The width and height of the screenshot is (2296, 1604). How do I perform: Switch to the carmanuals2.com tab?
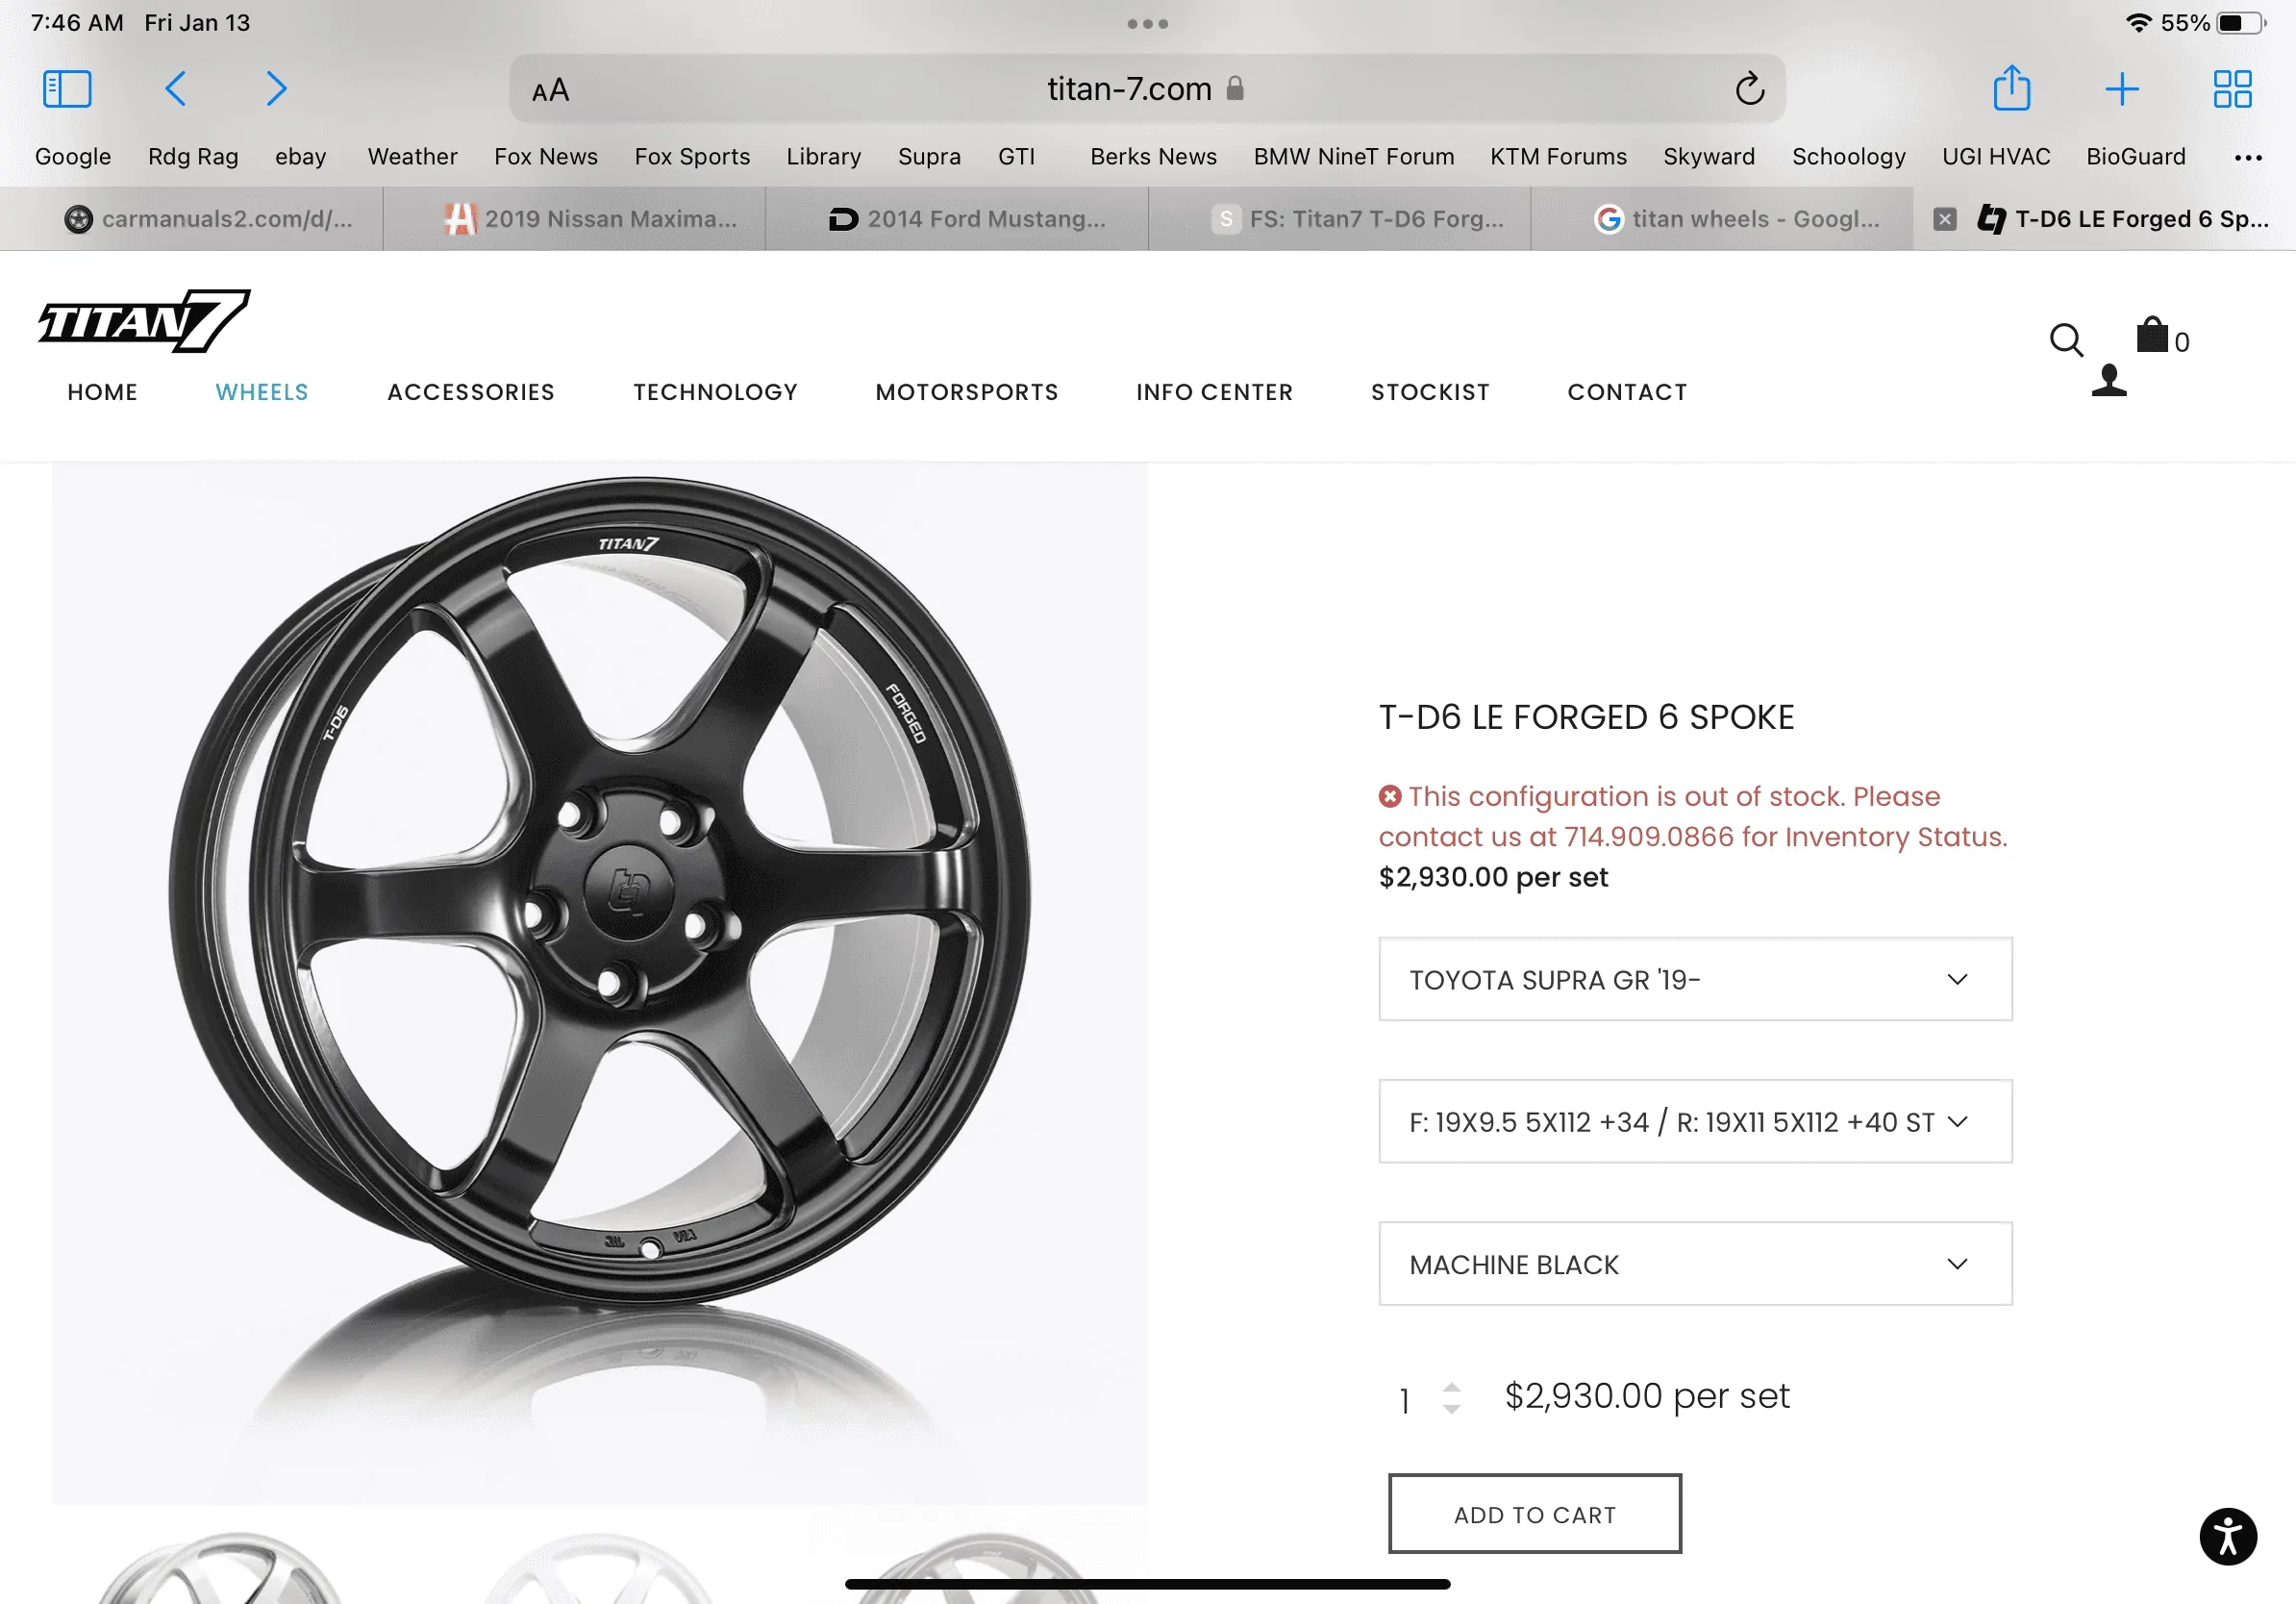click(x=192, y=218)
